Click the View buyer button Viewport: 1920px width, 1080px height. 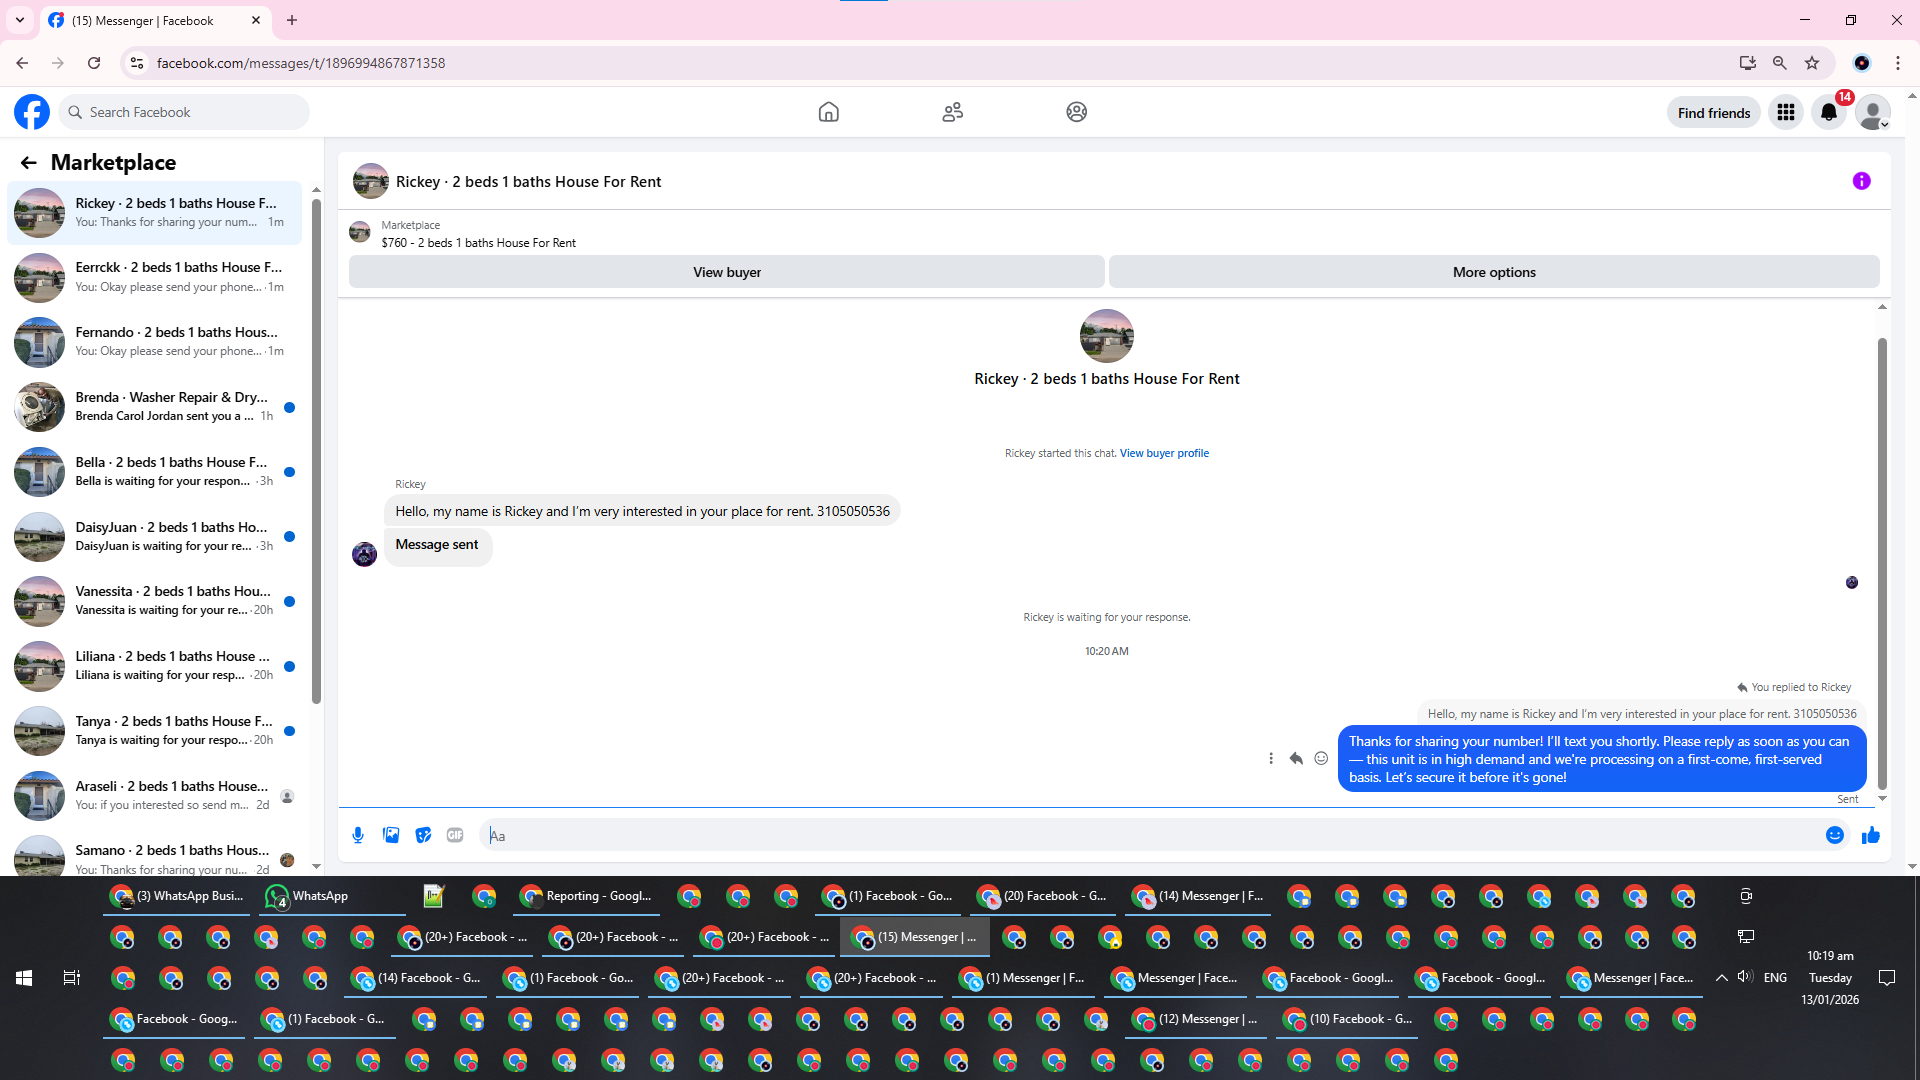pyautogui.click(x=726, y=272)
